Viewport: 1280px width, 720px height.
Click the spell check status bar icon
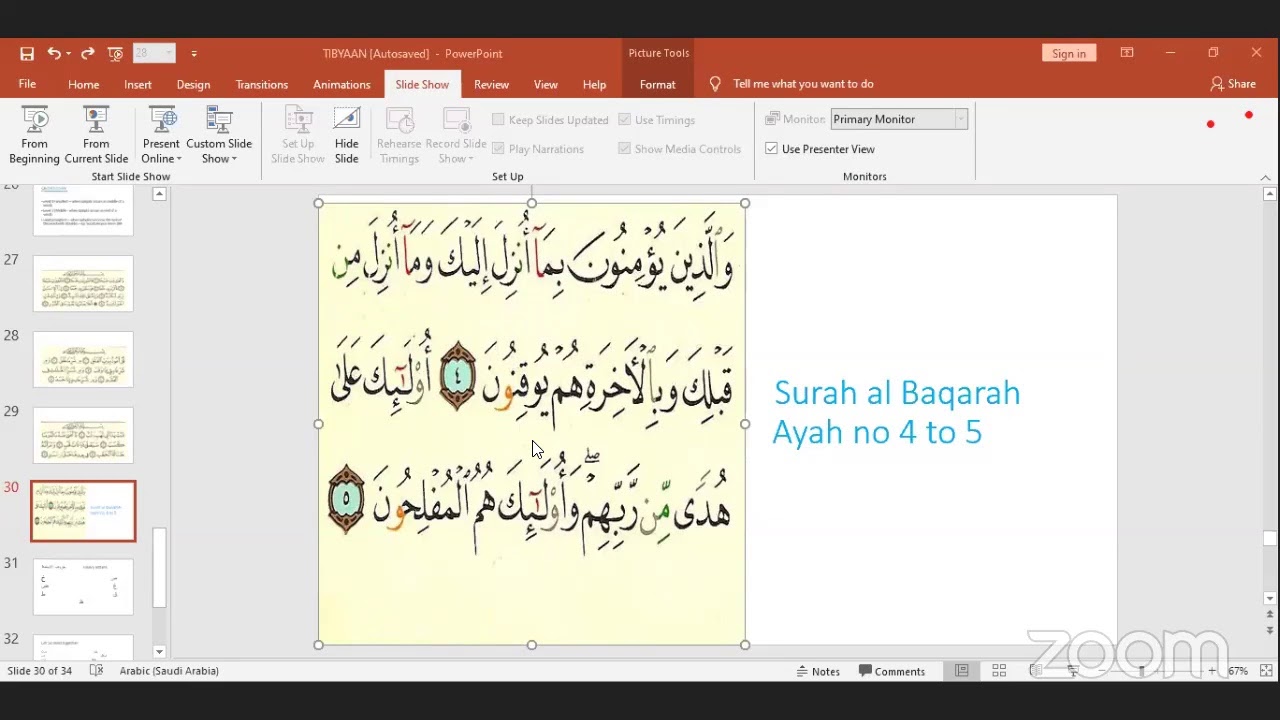point(96,671)
